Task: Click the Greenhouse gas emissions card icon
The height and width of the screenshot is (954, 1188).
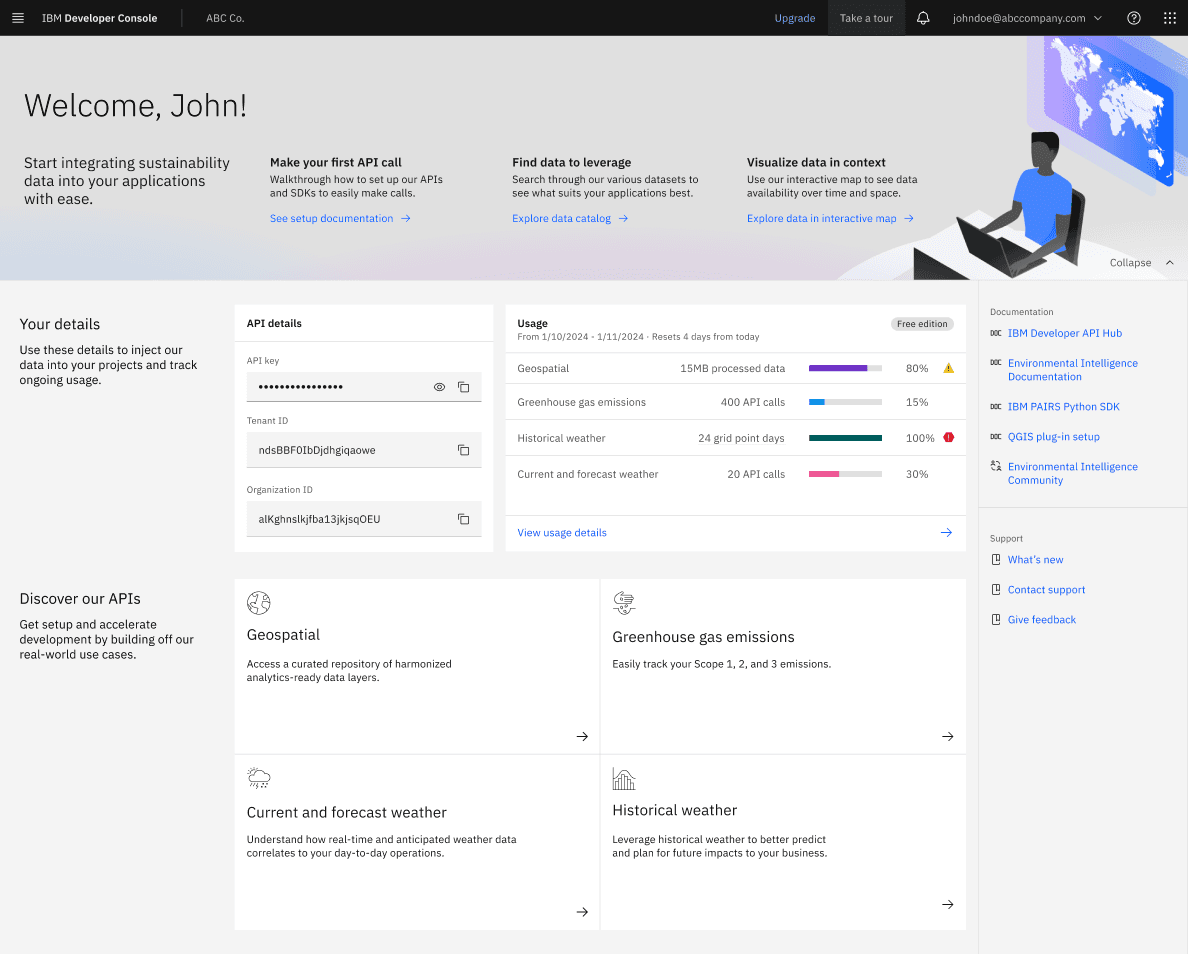Action: pyautogui.click(x=624, y=603)
